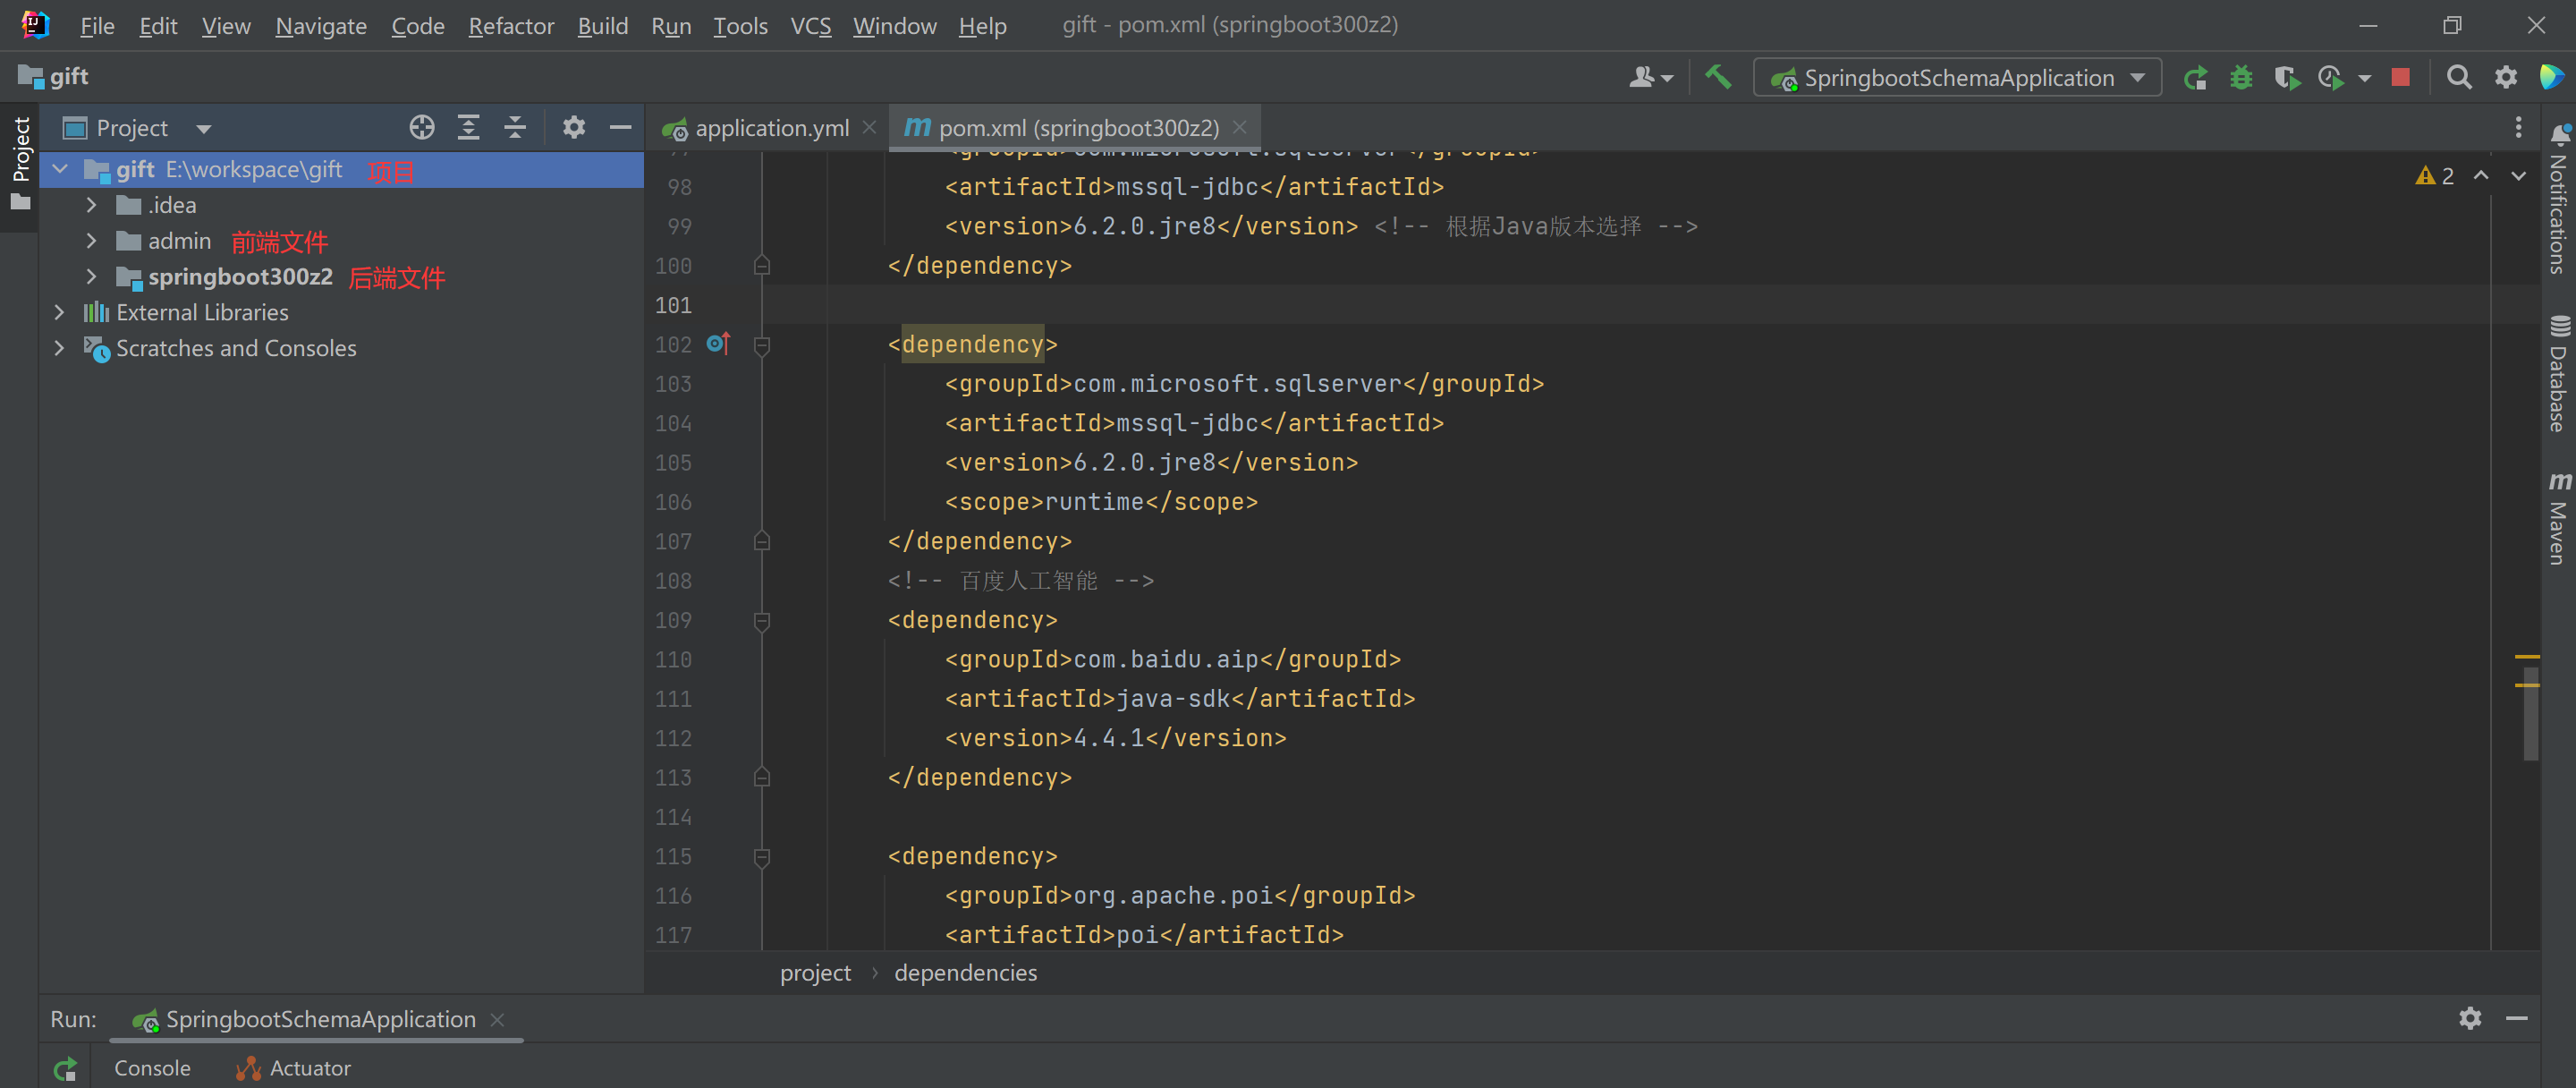2576x1088 pixels.
Task: Toggle the fold marker at line 109
Action: (761, 621)
